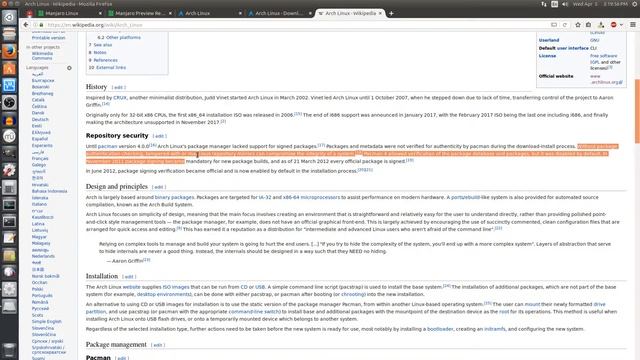
Task: Open the portsbuild link
Action: point(465,197)
